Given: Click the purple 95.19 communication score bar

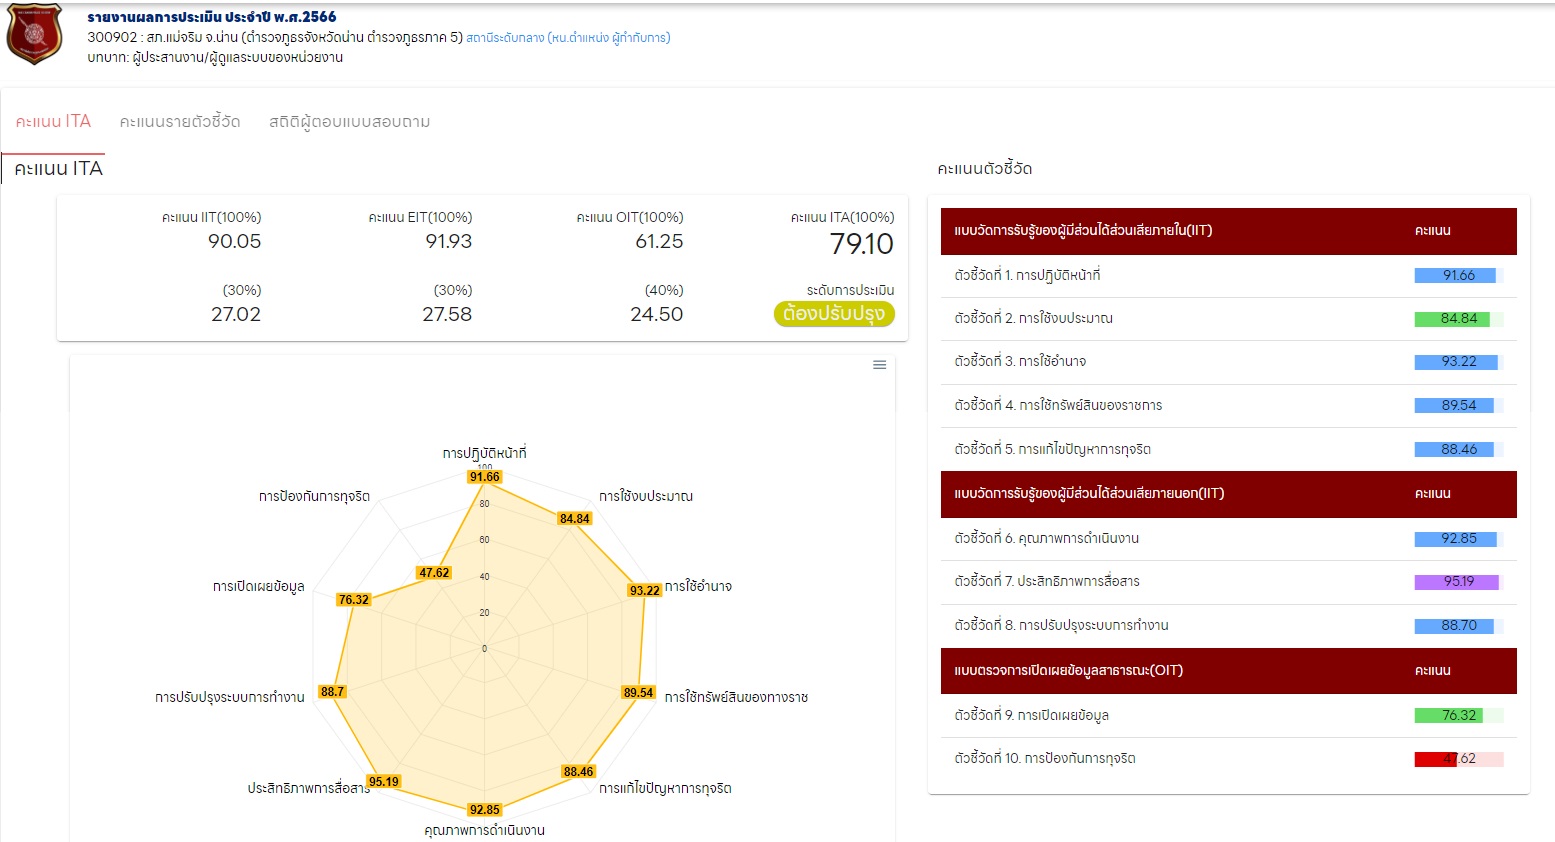Looking at the screenshot, I should pos(1457,582).
